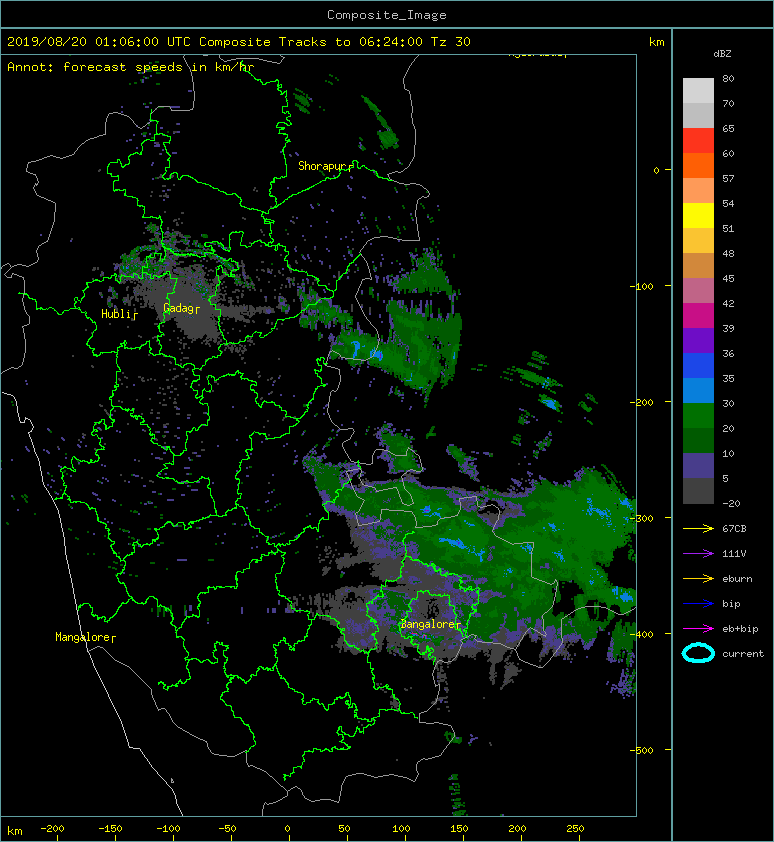This screenshot has width=774, height=842.
Task: Click the 42-45 dBZ dusty pink swatch
Action: click(698, 291)
